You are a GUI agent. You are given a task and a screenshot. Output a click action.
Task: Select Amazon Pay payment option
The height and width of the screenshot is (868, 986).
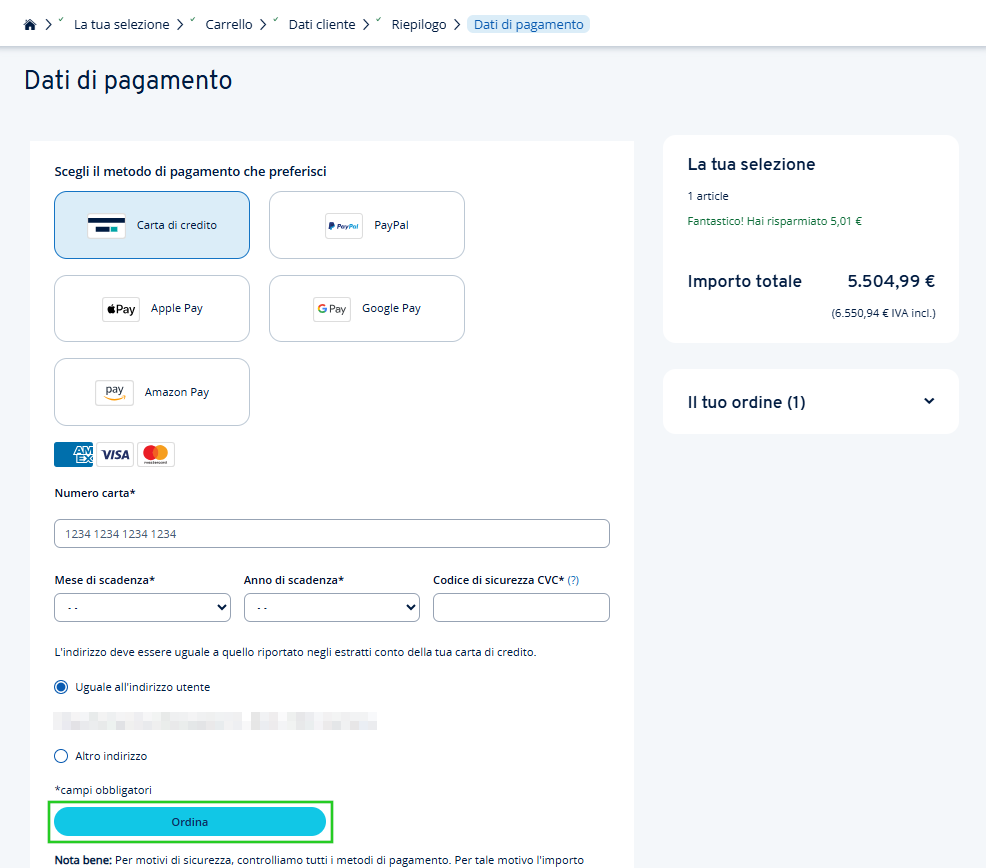click(x=151, y=391)
